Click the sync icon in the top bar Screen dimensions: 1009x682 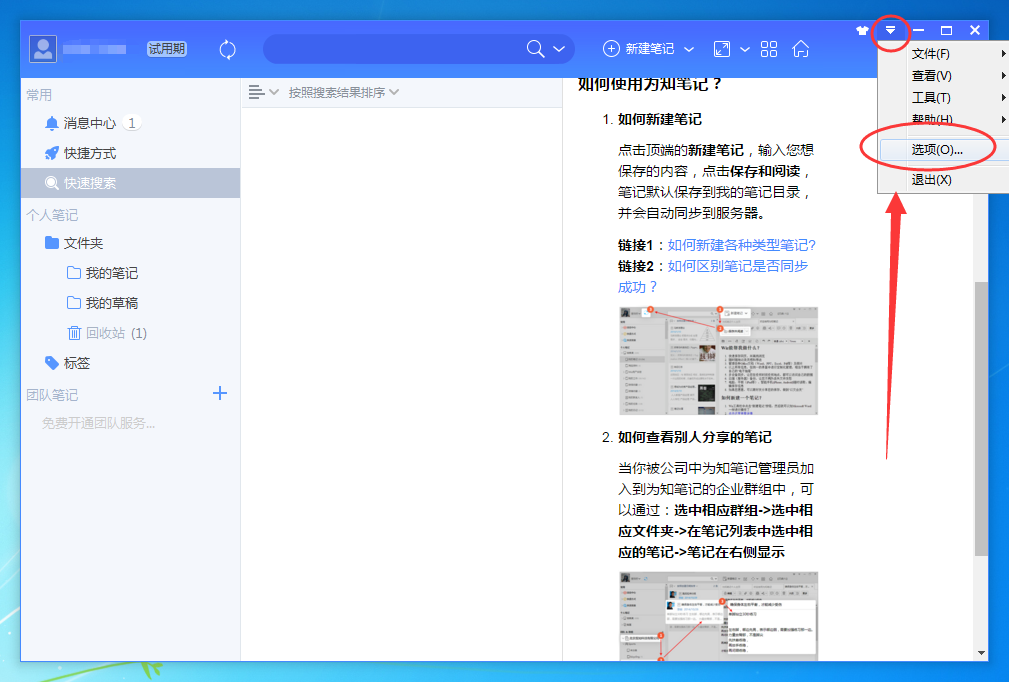click(227, 48)
